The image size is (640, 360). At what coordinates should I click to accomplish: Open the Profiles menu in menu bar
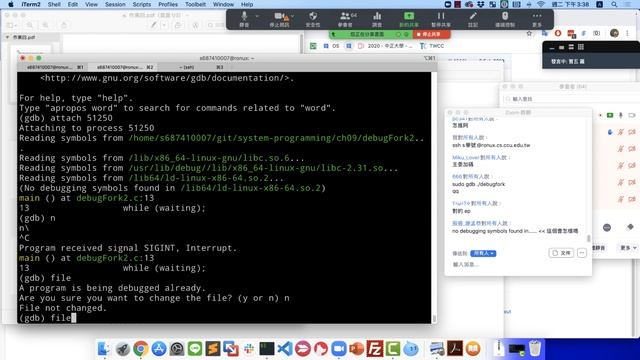point(168,4)
